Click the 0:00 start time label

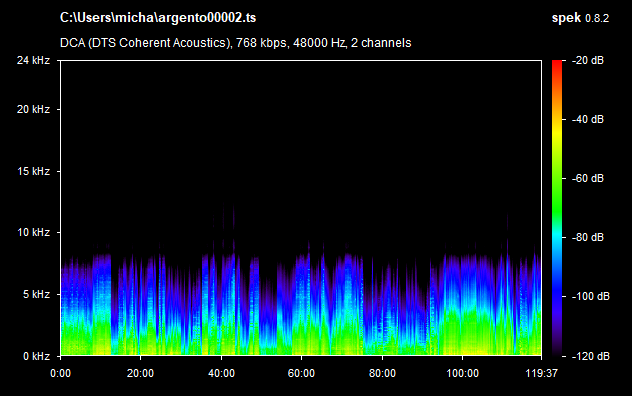point(60,373)
